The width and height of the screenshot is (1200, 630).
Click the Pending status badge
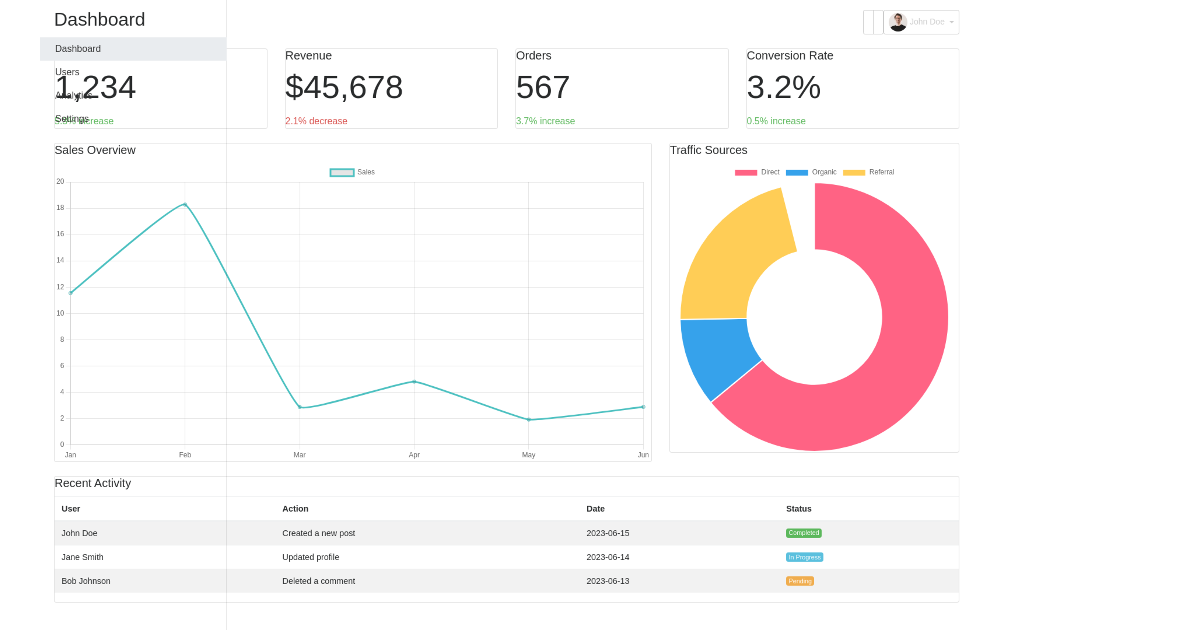pos(799,580)
